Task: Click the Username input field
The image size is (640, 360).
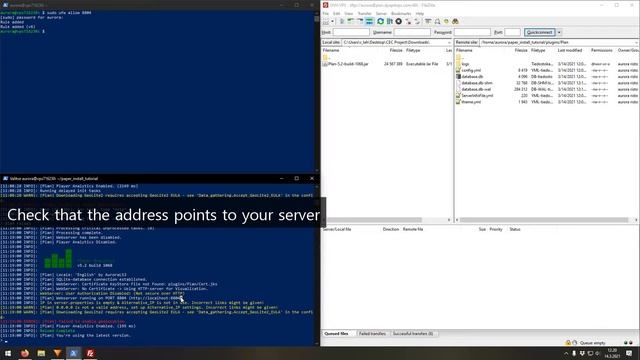Action: click(x=412, y=32)
